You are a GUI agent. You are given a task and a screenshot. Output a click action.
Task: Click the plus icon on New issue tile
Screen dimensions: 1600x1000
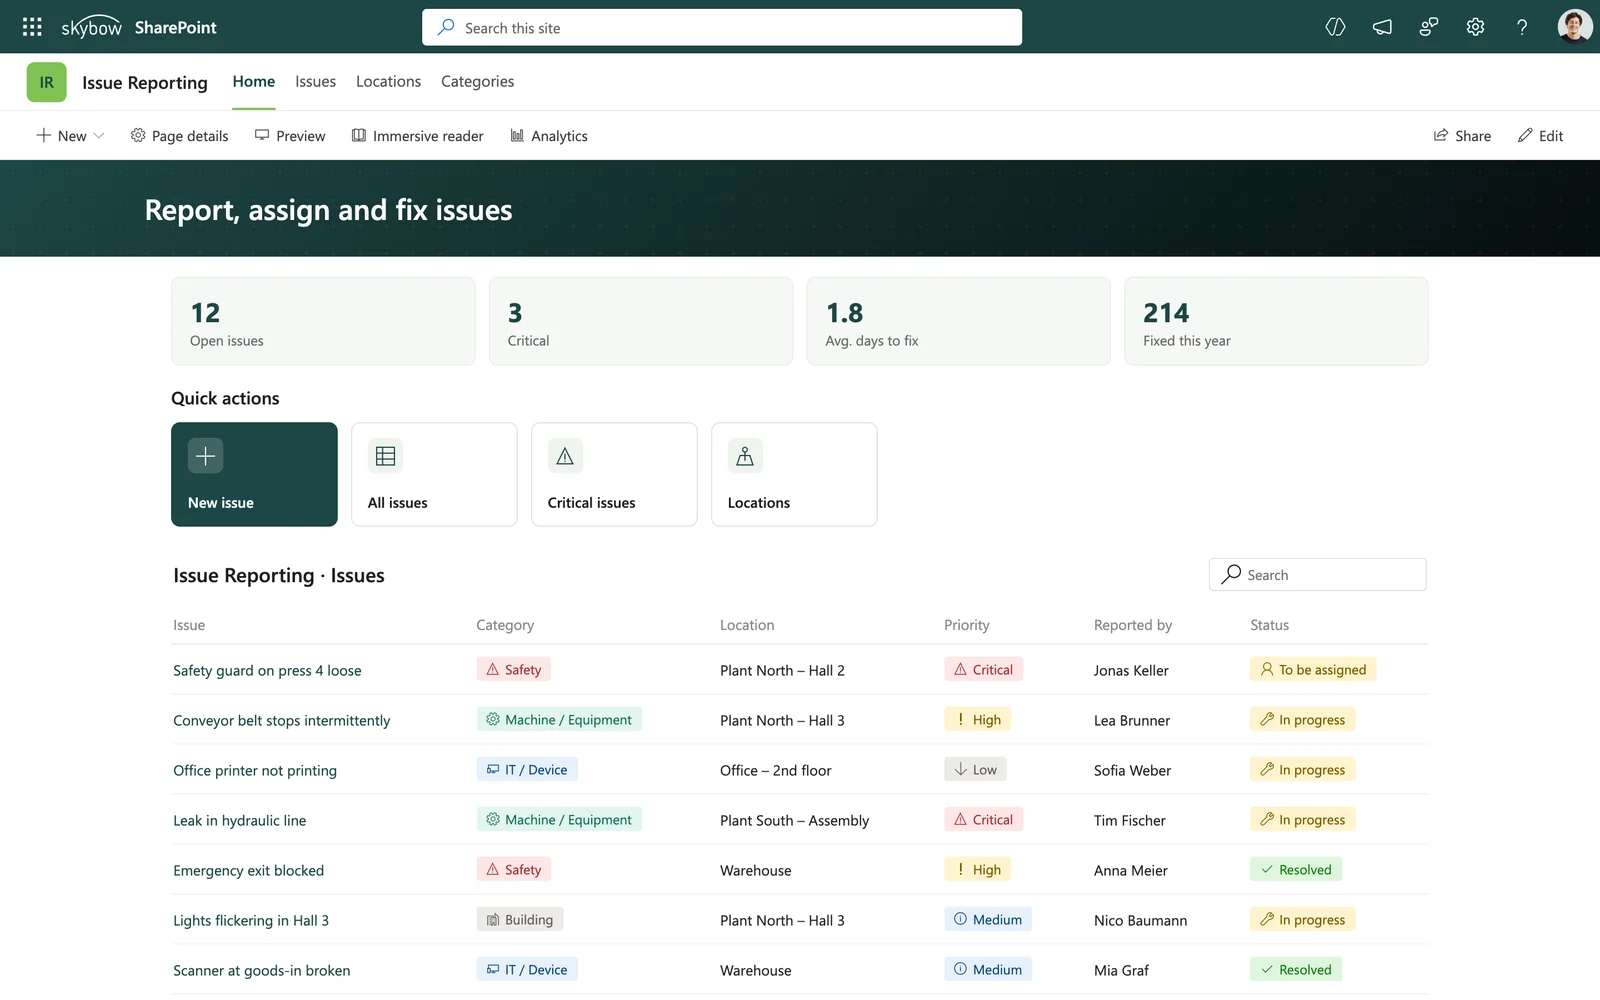(x=205, y=456)
